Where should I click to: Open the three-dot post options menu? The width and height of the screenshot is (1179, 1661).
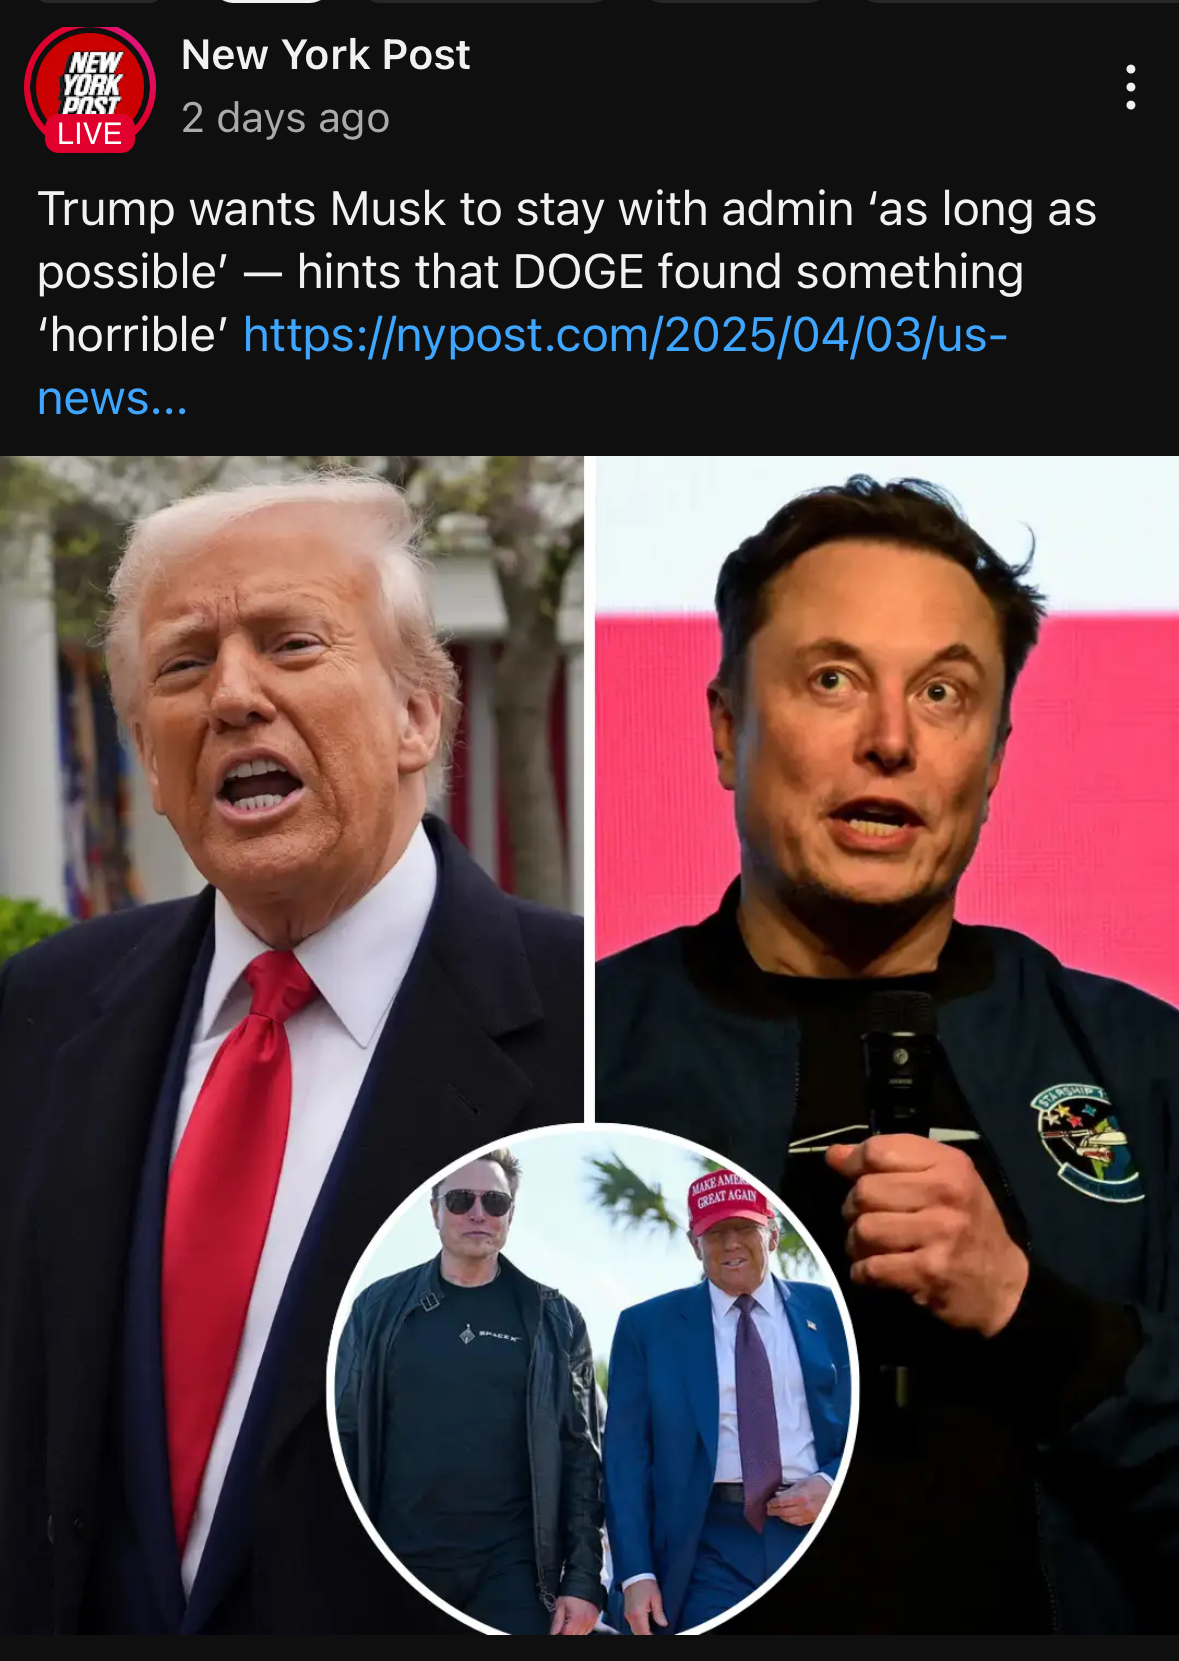click(1131, 88)
